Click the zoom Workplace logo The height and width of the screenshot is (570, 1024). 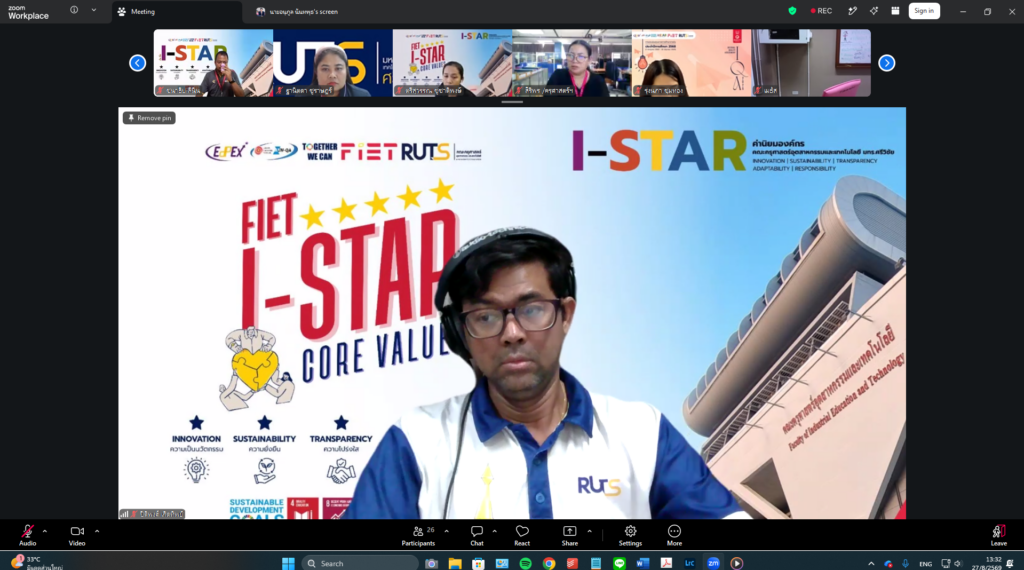pyautogui.click(x=28, y=12)
